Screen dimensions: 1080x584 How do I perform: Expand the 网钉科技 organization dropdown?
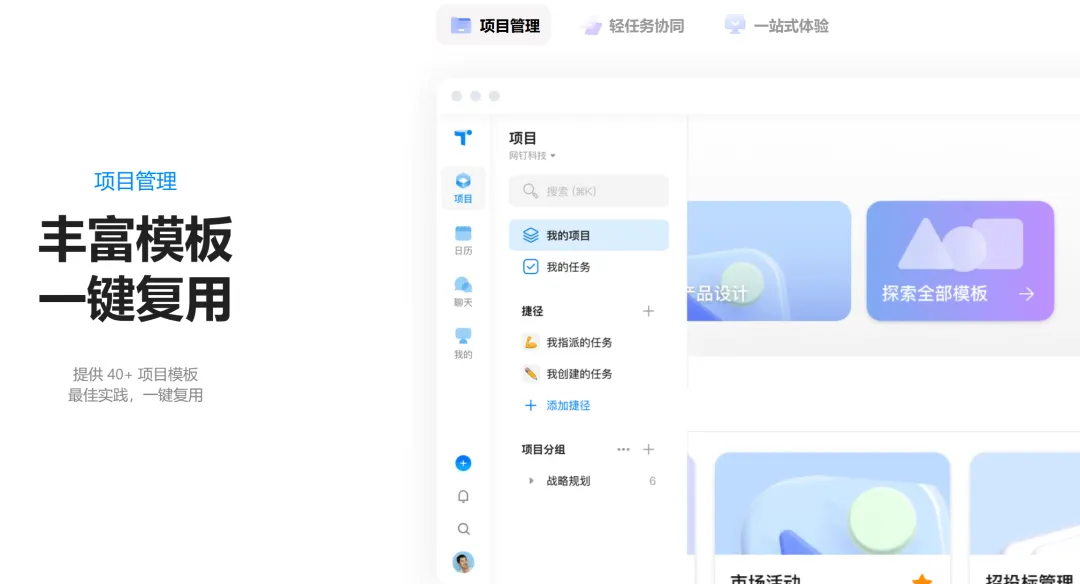[532, 156]
